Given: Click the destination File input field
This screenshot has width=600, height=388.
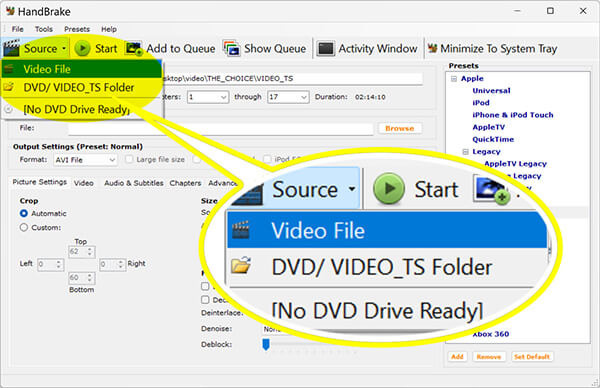Looking at the screenshot, I should [220, 129].
